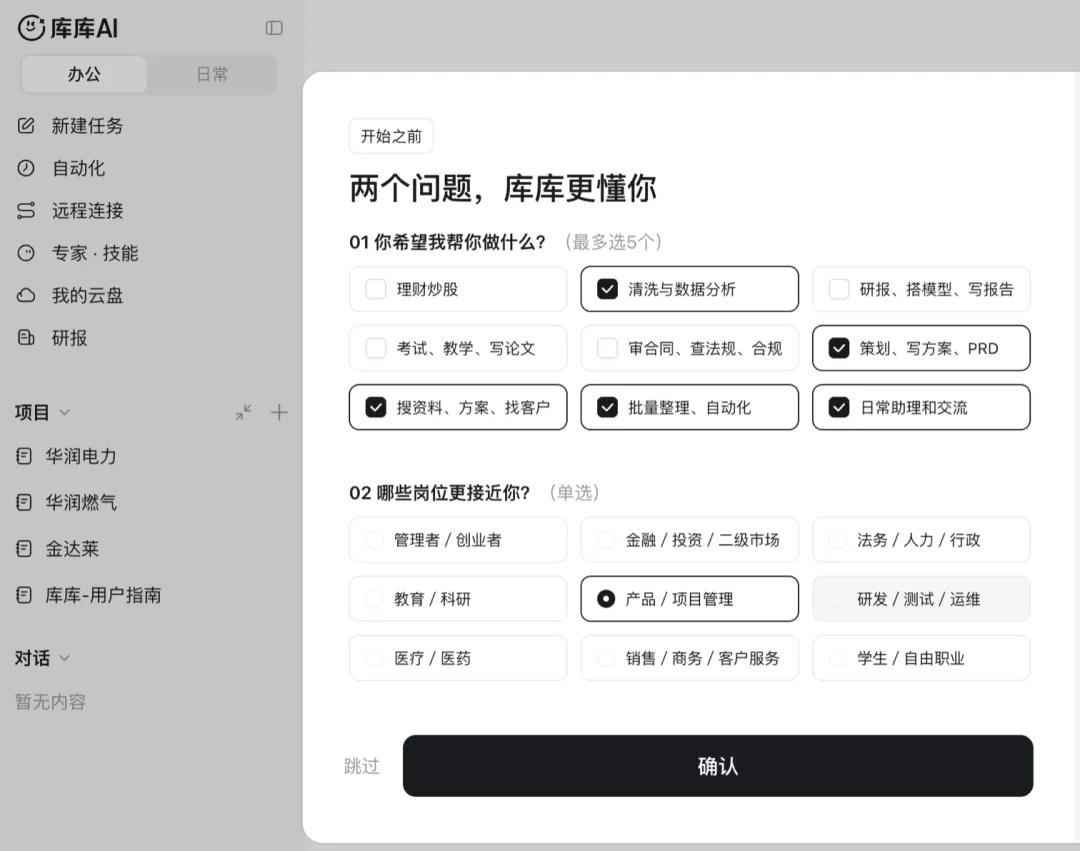Open 远程连接 in the sidebar
Viewport: 1080px width, 851px height.
click(87, 211)
